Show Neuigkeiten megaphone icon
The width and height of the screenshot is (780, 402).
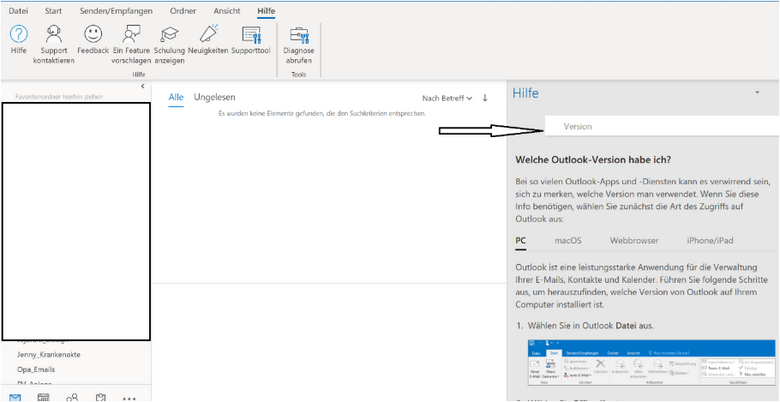click(x=208, y=34)
